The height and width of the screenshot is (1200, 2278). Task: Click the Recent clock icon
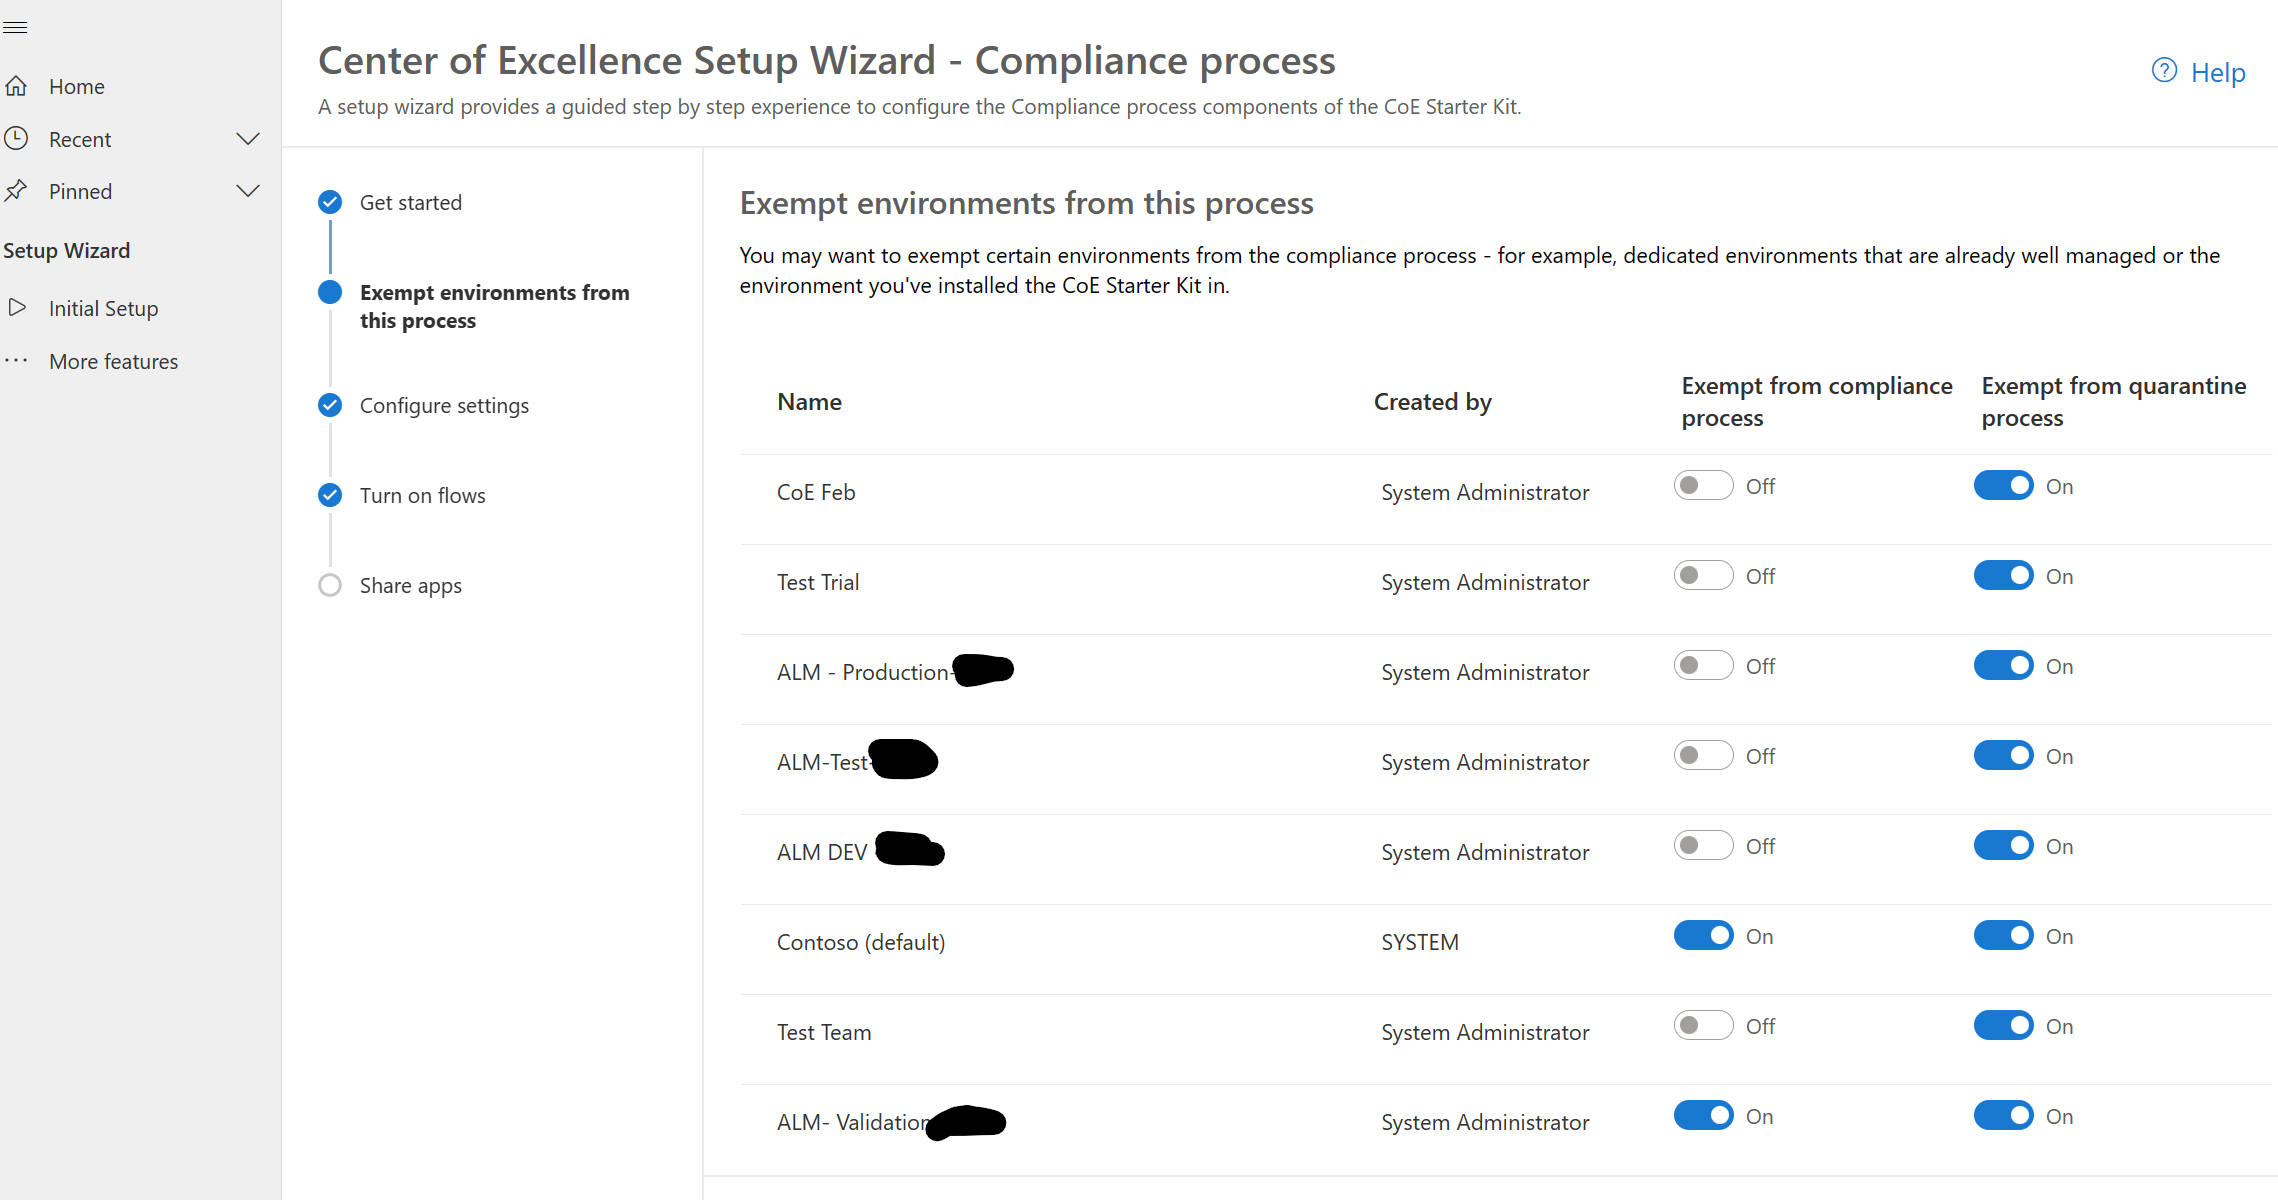[x=18, y=138]
